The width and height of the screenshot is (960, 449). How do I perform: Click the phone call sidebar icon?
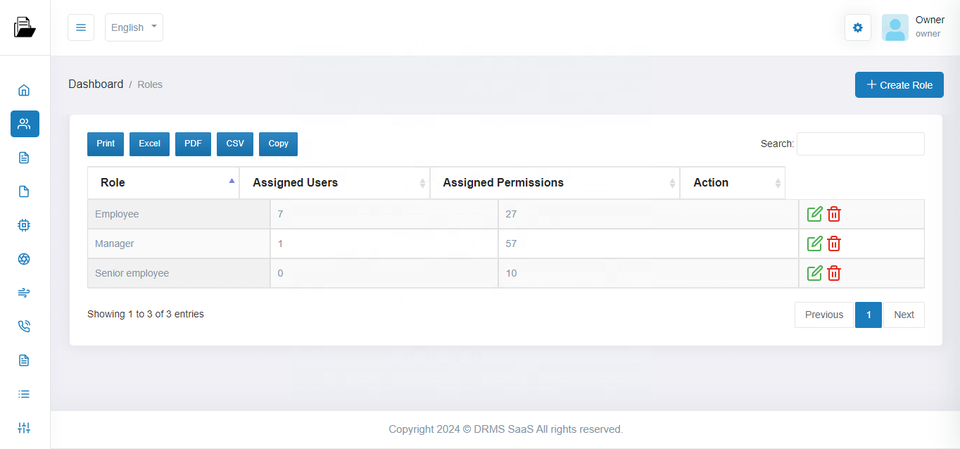25,326
